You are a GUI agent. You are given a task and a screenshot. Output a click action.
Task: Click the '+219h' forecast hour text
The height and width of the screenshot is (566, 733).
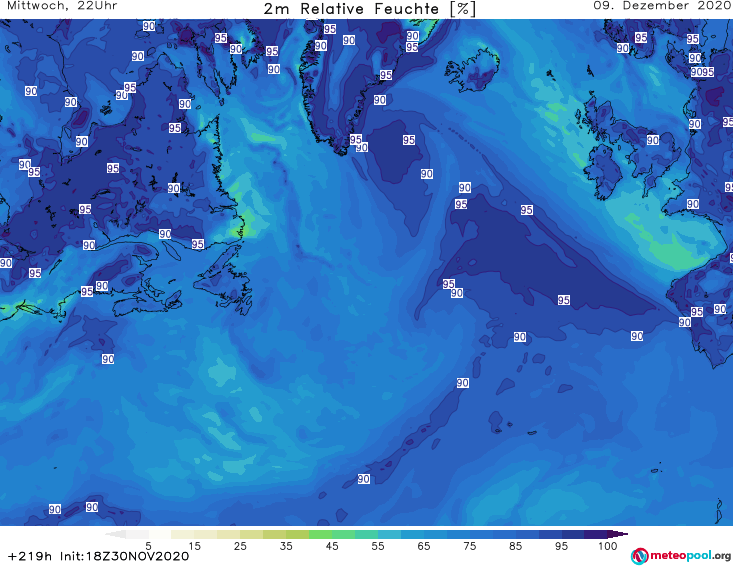[30, 556]
